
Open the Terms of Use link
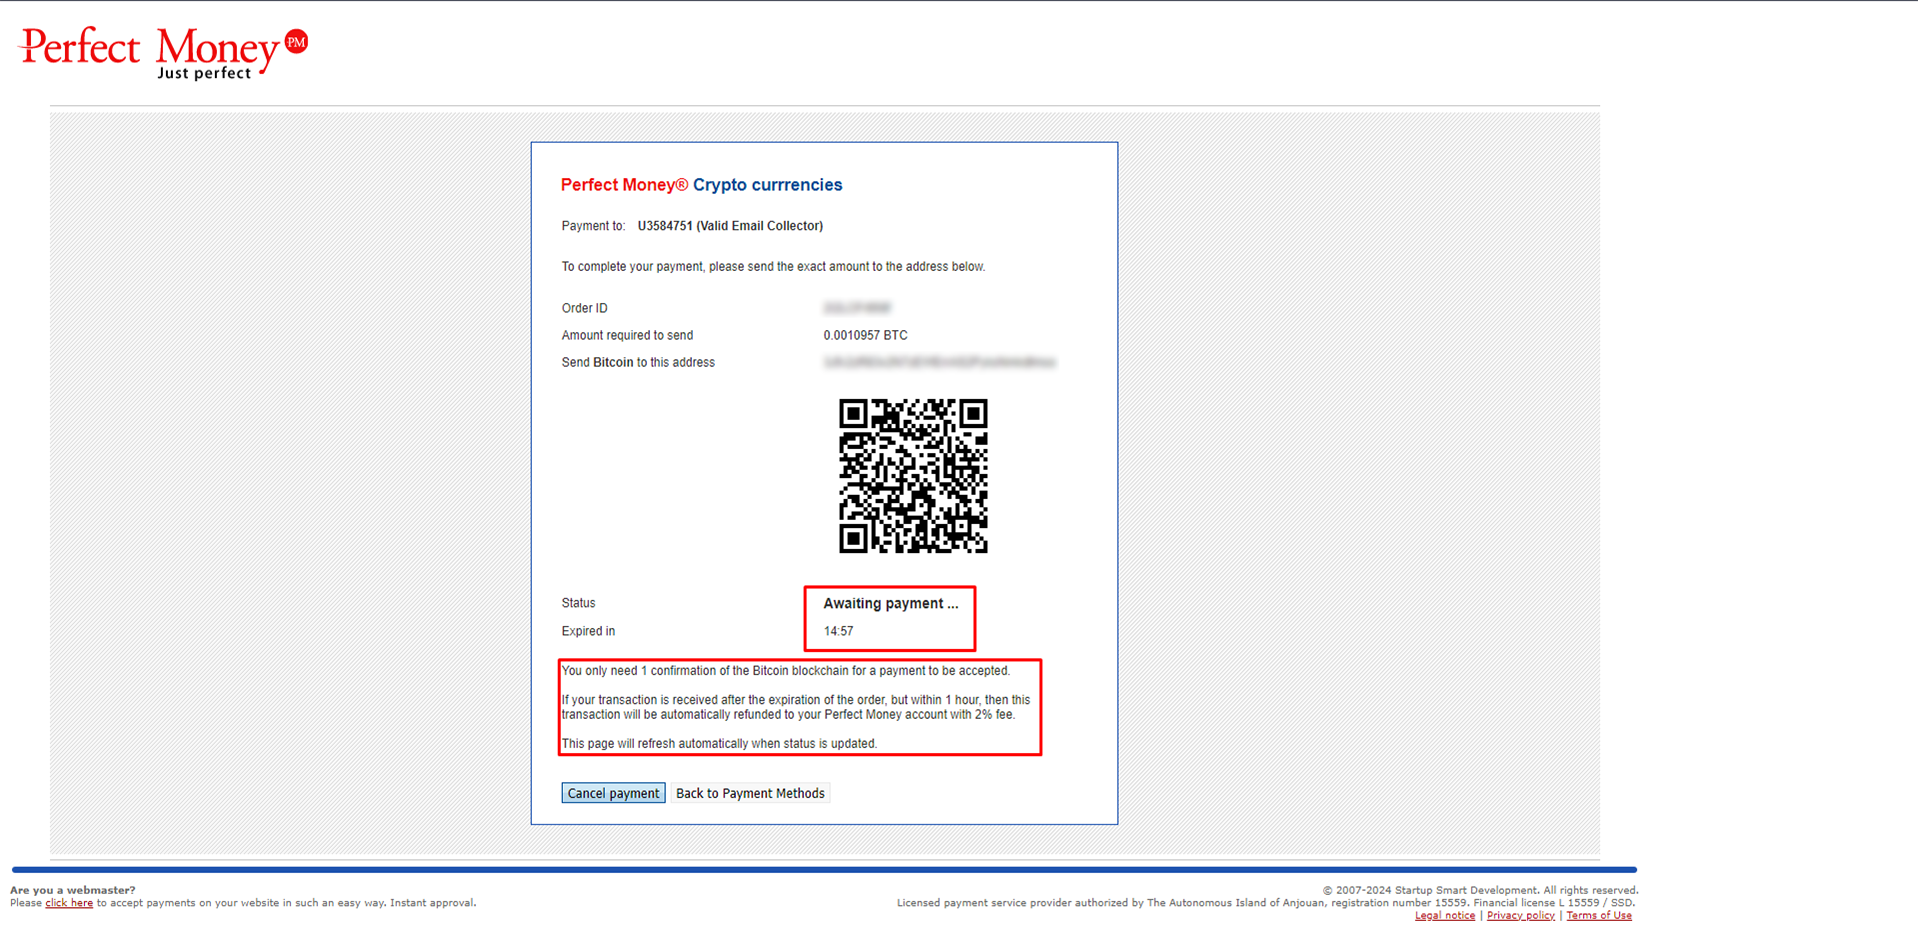(1598, 915)
